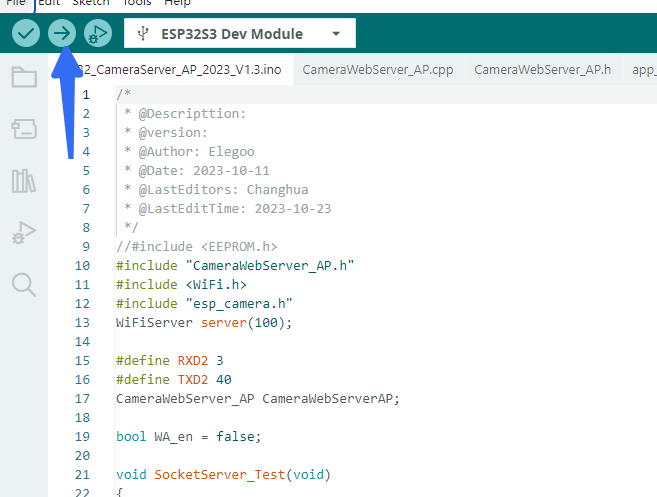The height and width of the screenshot is (497, 657).
Task: Click the @Date: 2023-10-11 comment line
Action: click(x=197, y=171)
